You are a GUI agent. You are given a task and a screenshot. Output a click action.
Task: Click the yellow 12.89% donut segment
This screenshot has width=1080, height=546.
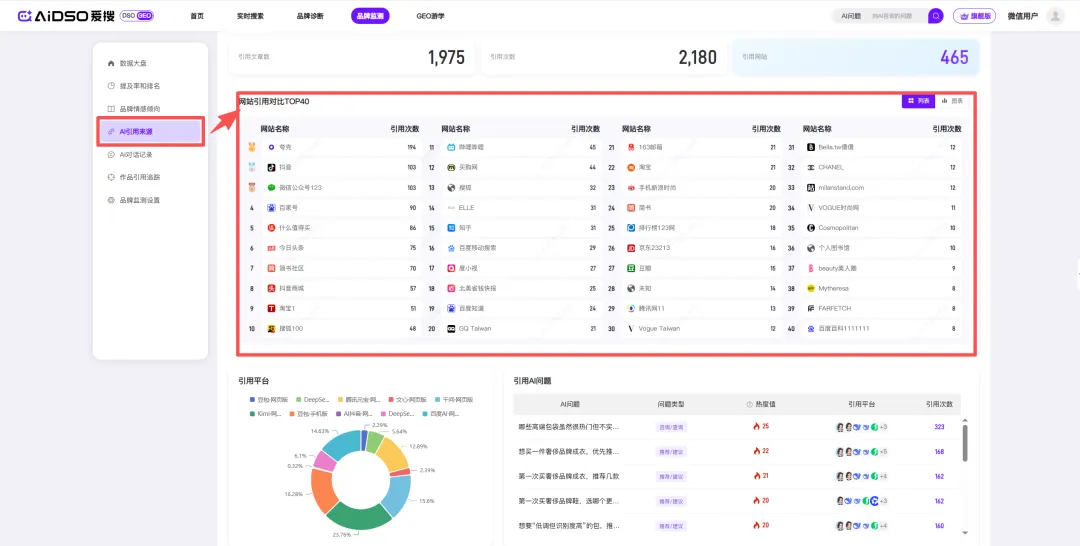point(392,455)
